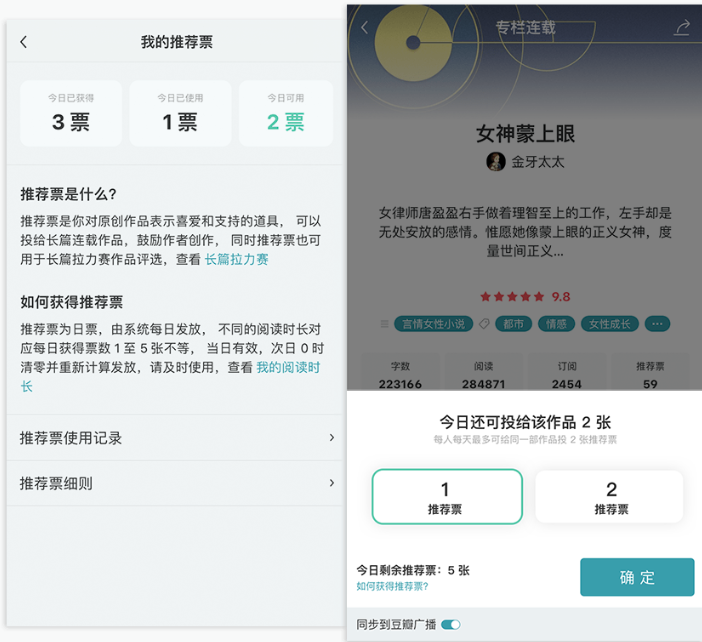This screenshot has height=642, width=702.
Task: Tap the share icon on 专栏连载 header
Action: tap(682, 28)
